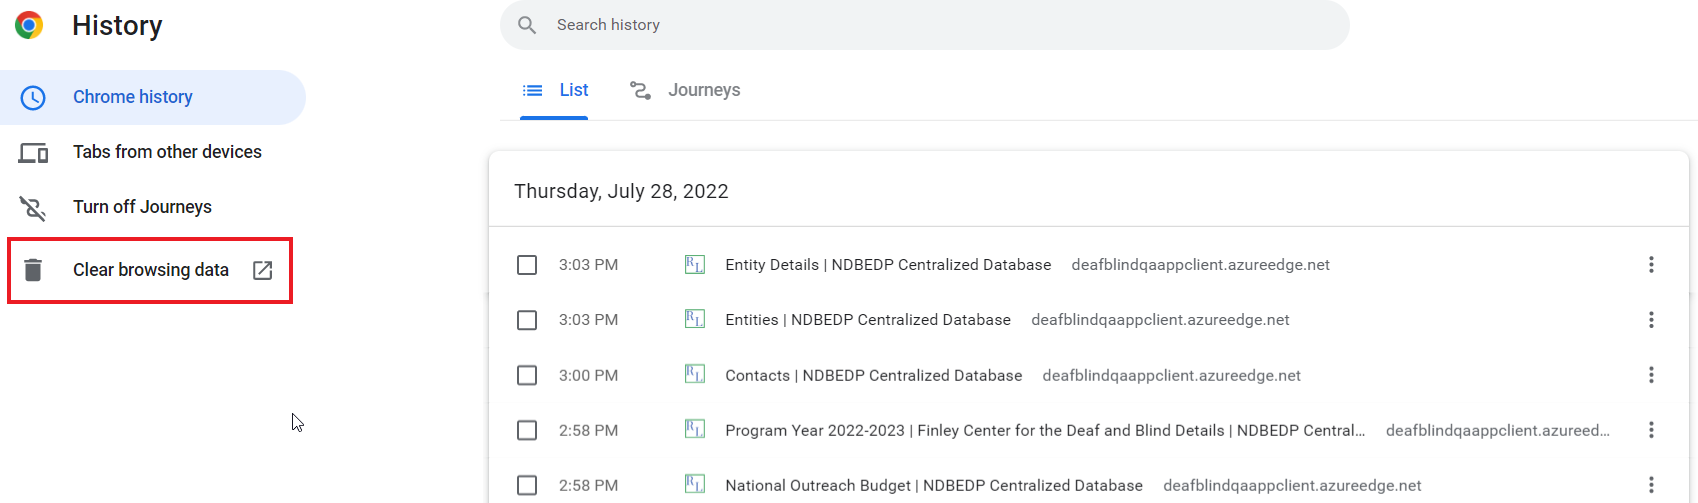This screenshot has width=1698, height=503.
Task: Select the List tab
Action: 555,90
